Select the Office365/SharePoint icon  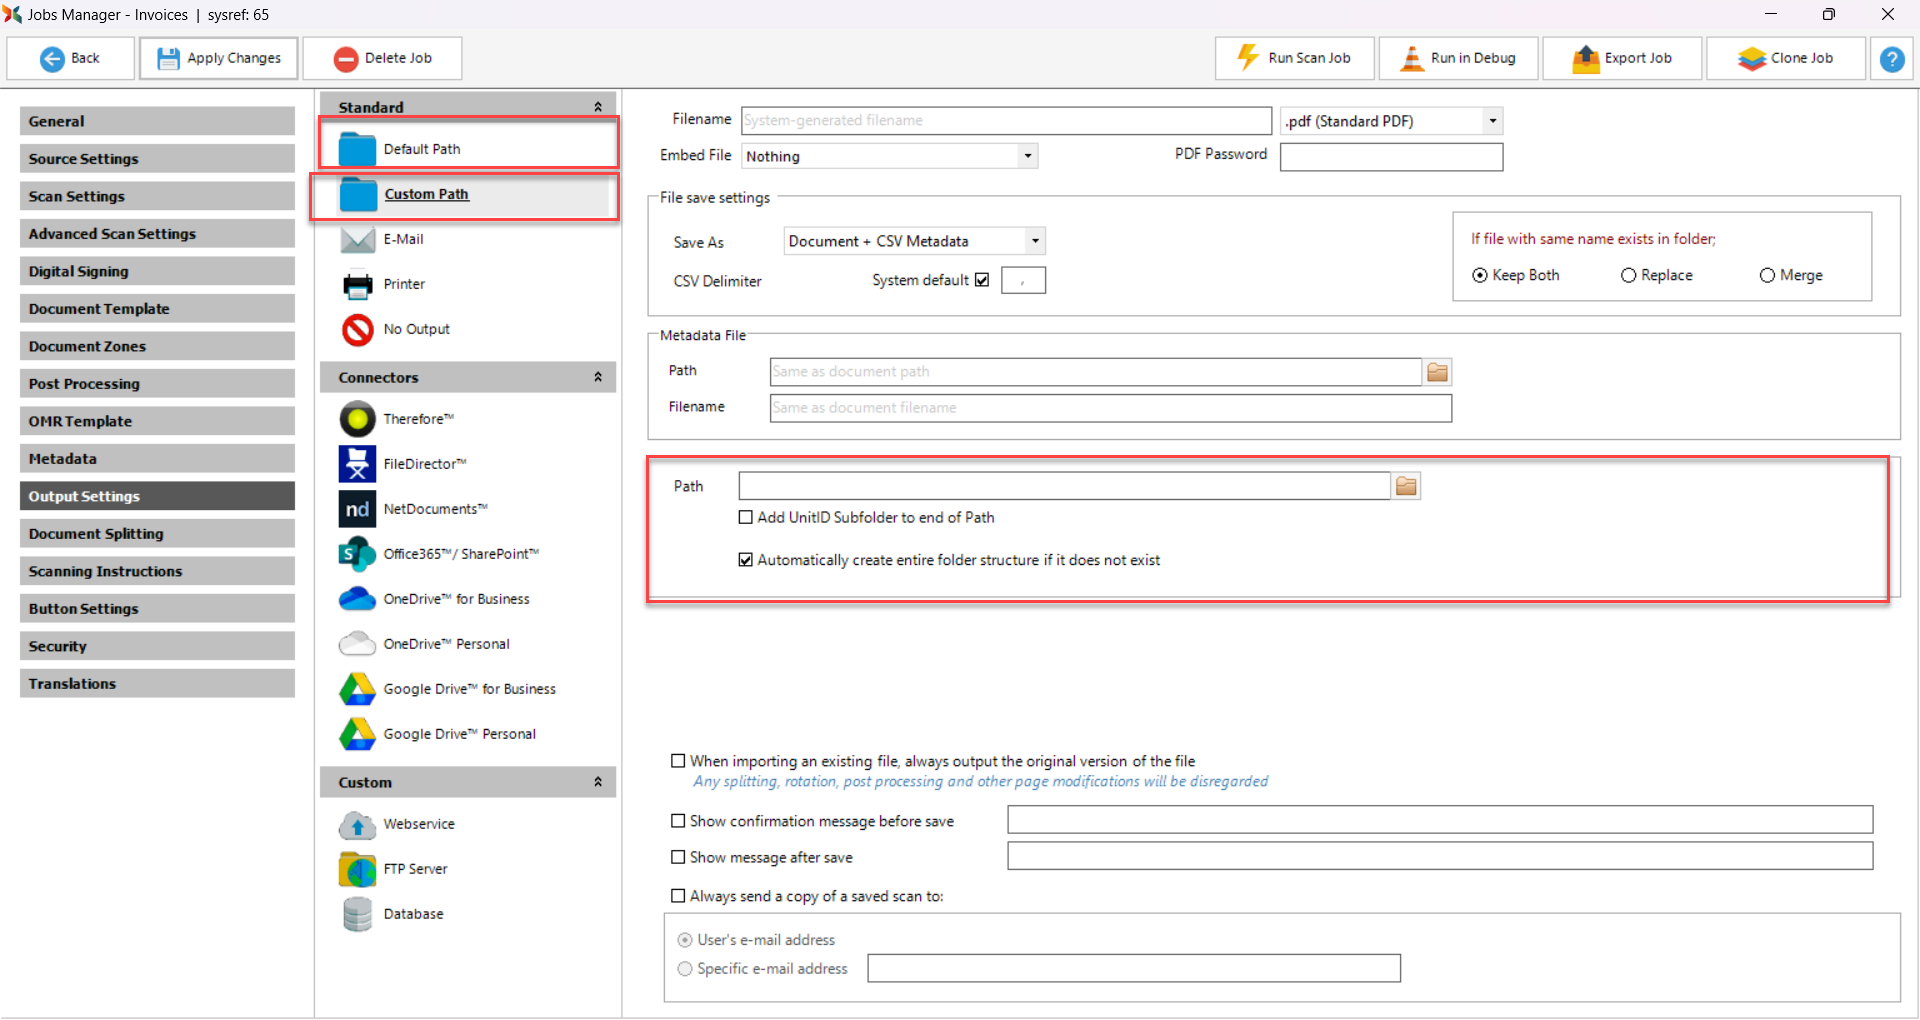[x=357, y=554]
